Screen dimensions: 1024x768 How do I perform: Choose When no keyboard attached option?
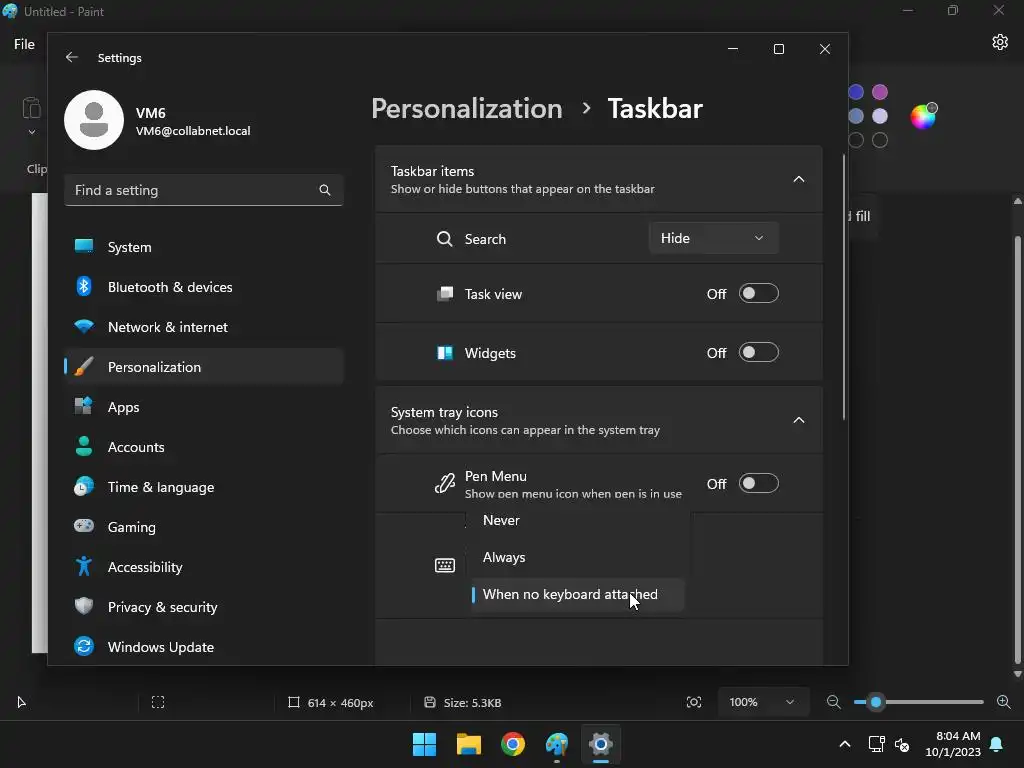(578, 594)
